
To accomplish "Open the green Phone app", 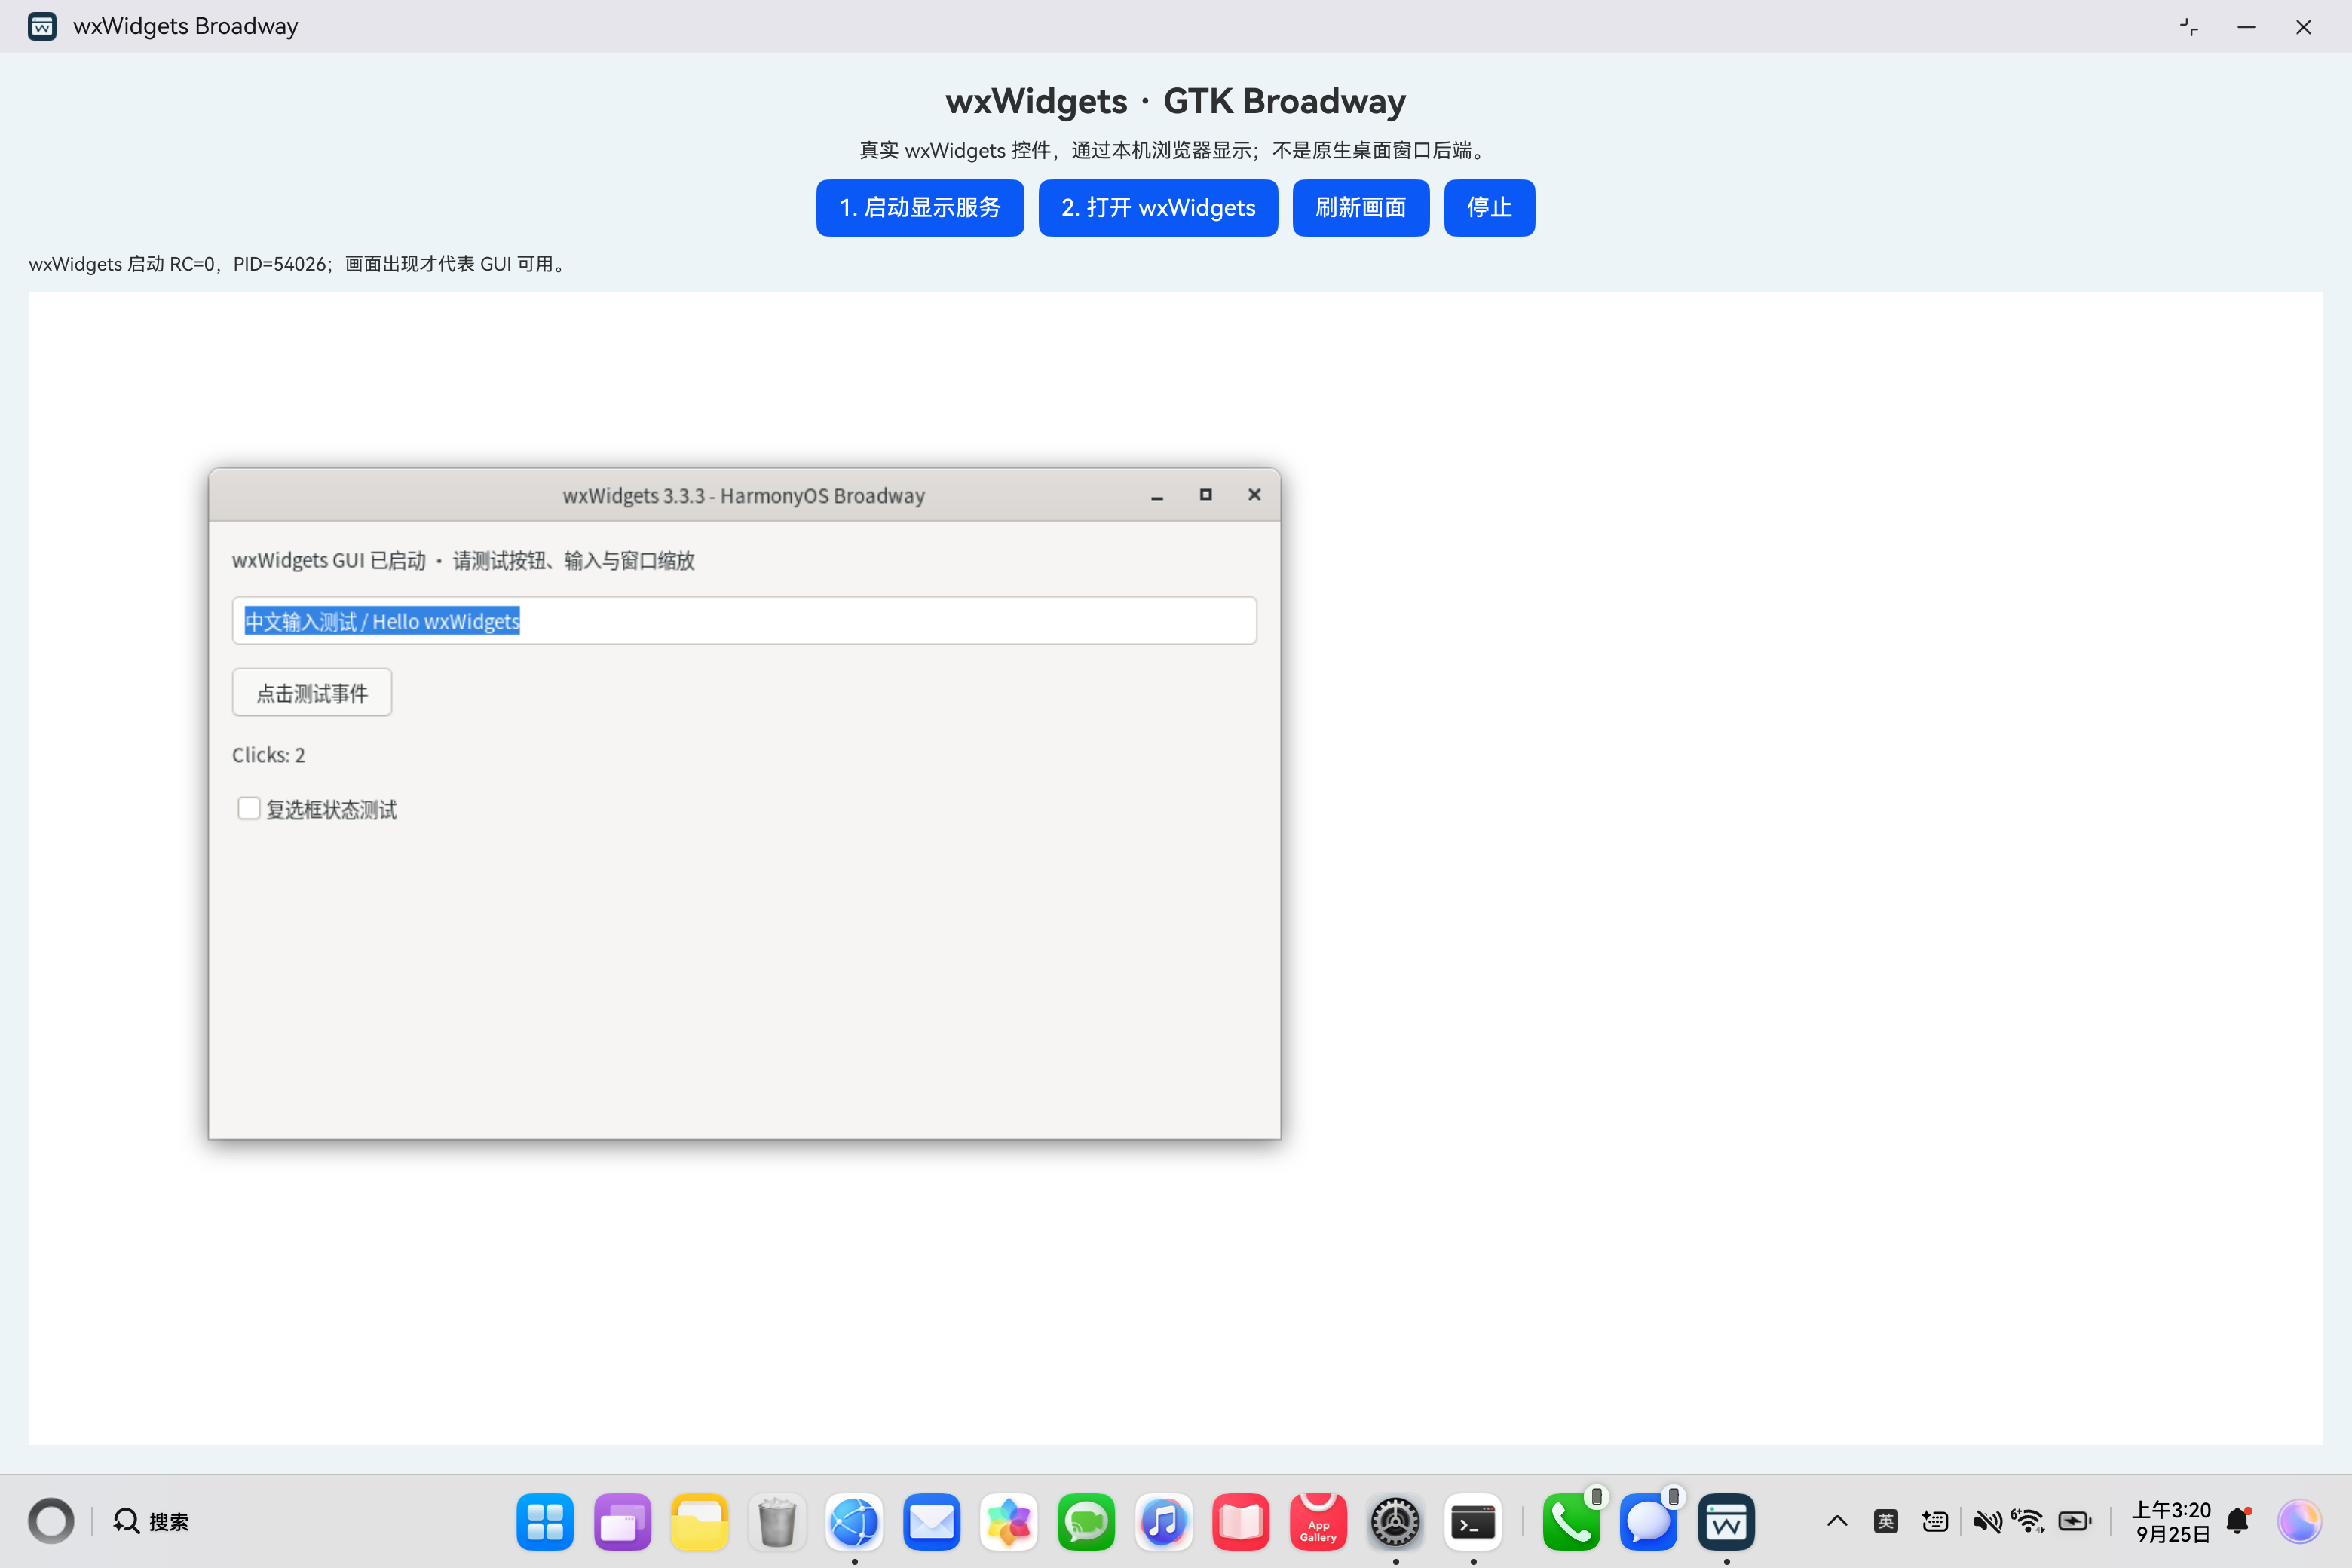I will click(x=1571, y=1522).
